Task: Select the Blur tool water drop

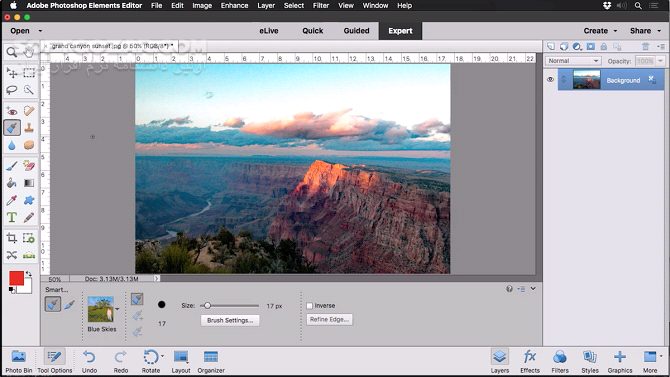Action: click(x=12, y=145)
